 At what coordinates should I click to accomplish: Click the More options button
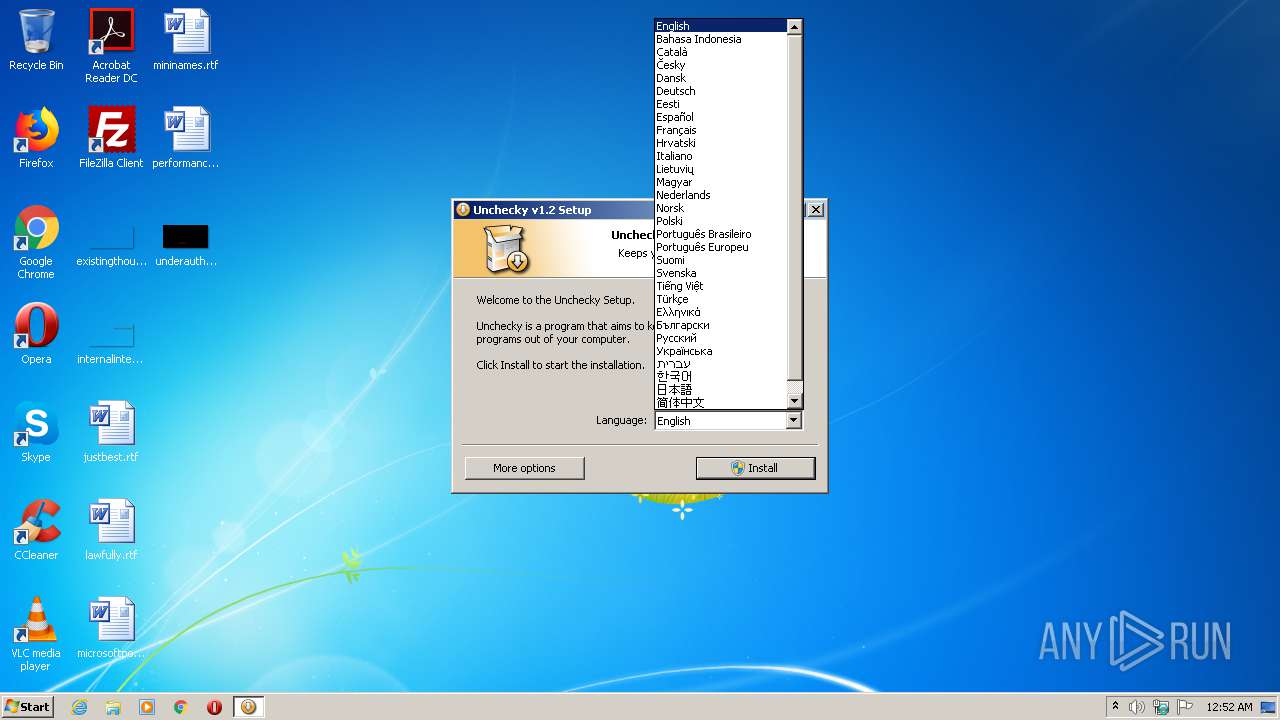(524, 468)
